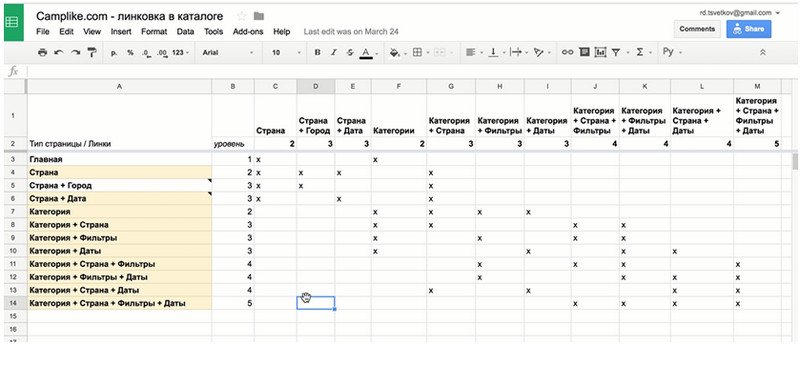Click the select-all corner box
This screenshot has height=365, width=800.
[x=15, y=86]
